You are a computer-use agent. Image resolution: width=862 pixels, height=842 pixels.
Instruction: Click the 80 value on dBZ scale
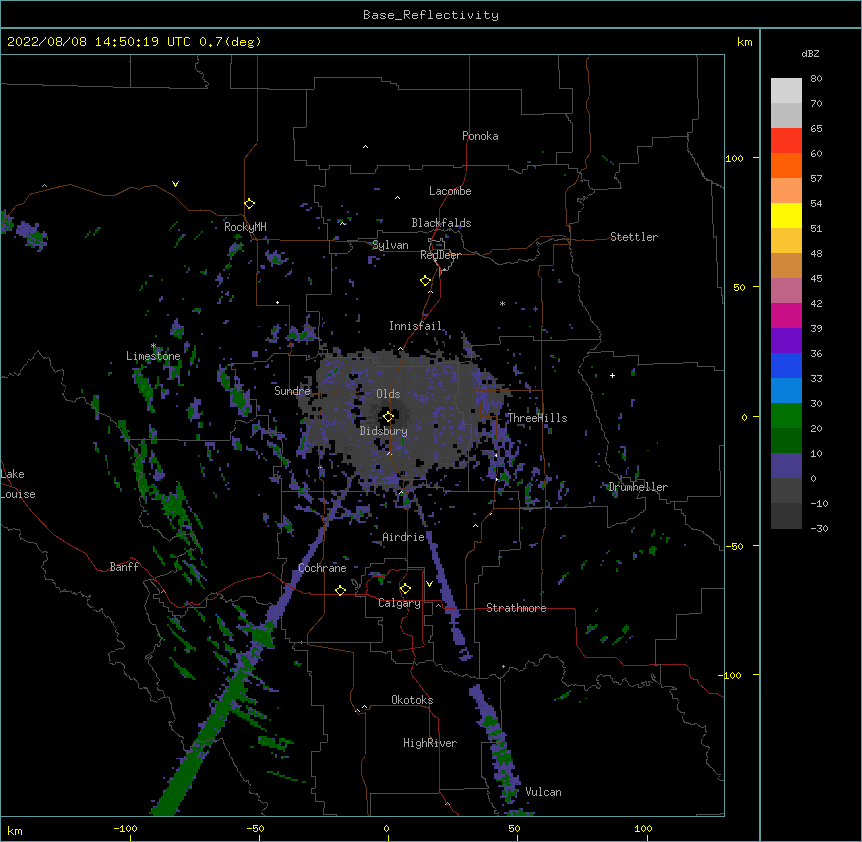pos(816,79)
